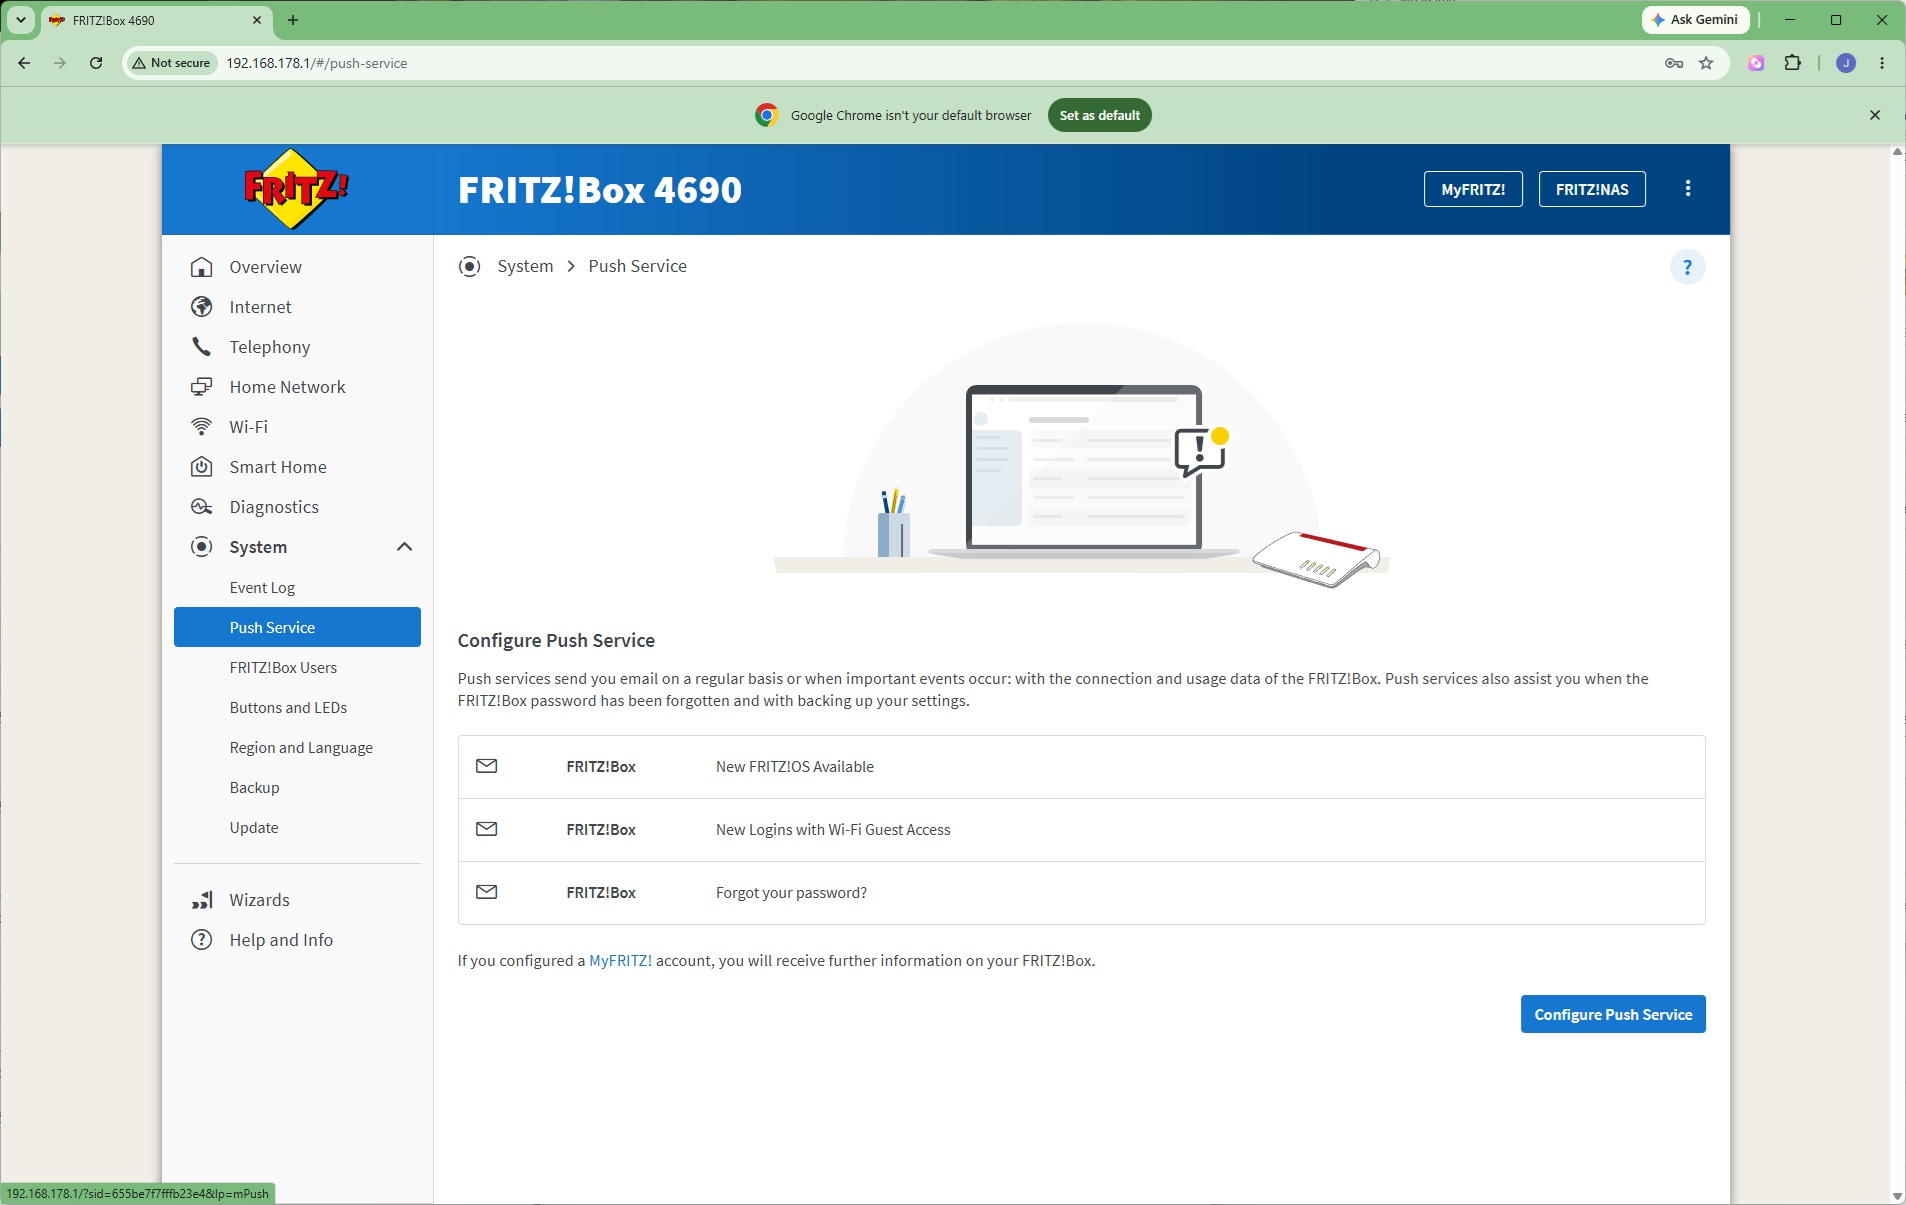Click the Diagnostics icon
The image size is (1906, 1205).
[202, 507]
